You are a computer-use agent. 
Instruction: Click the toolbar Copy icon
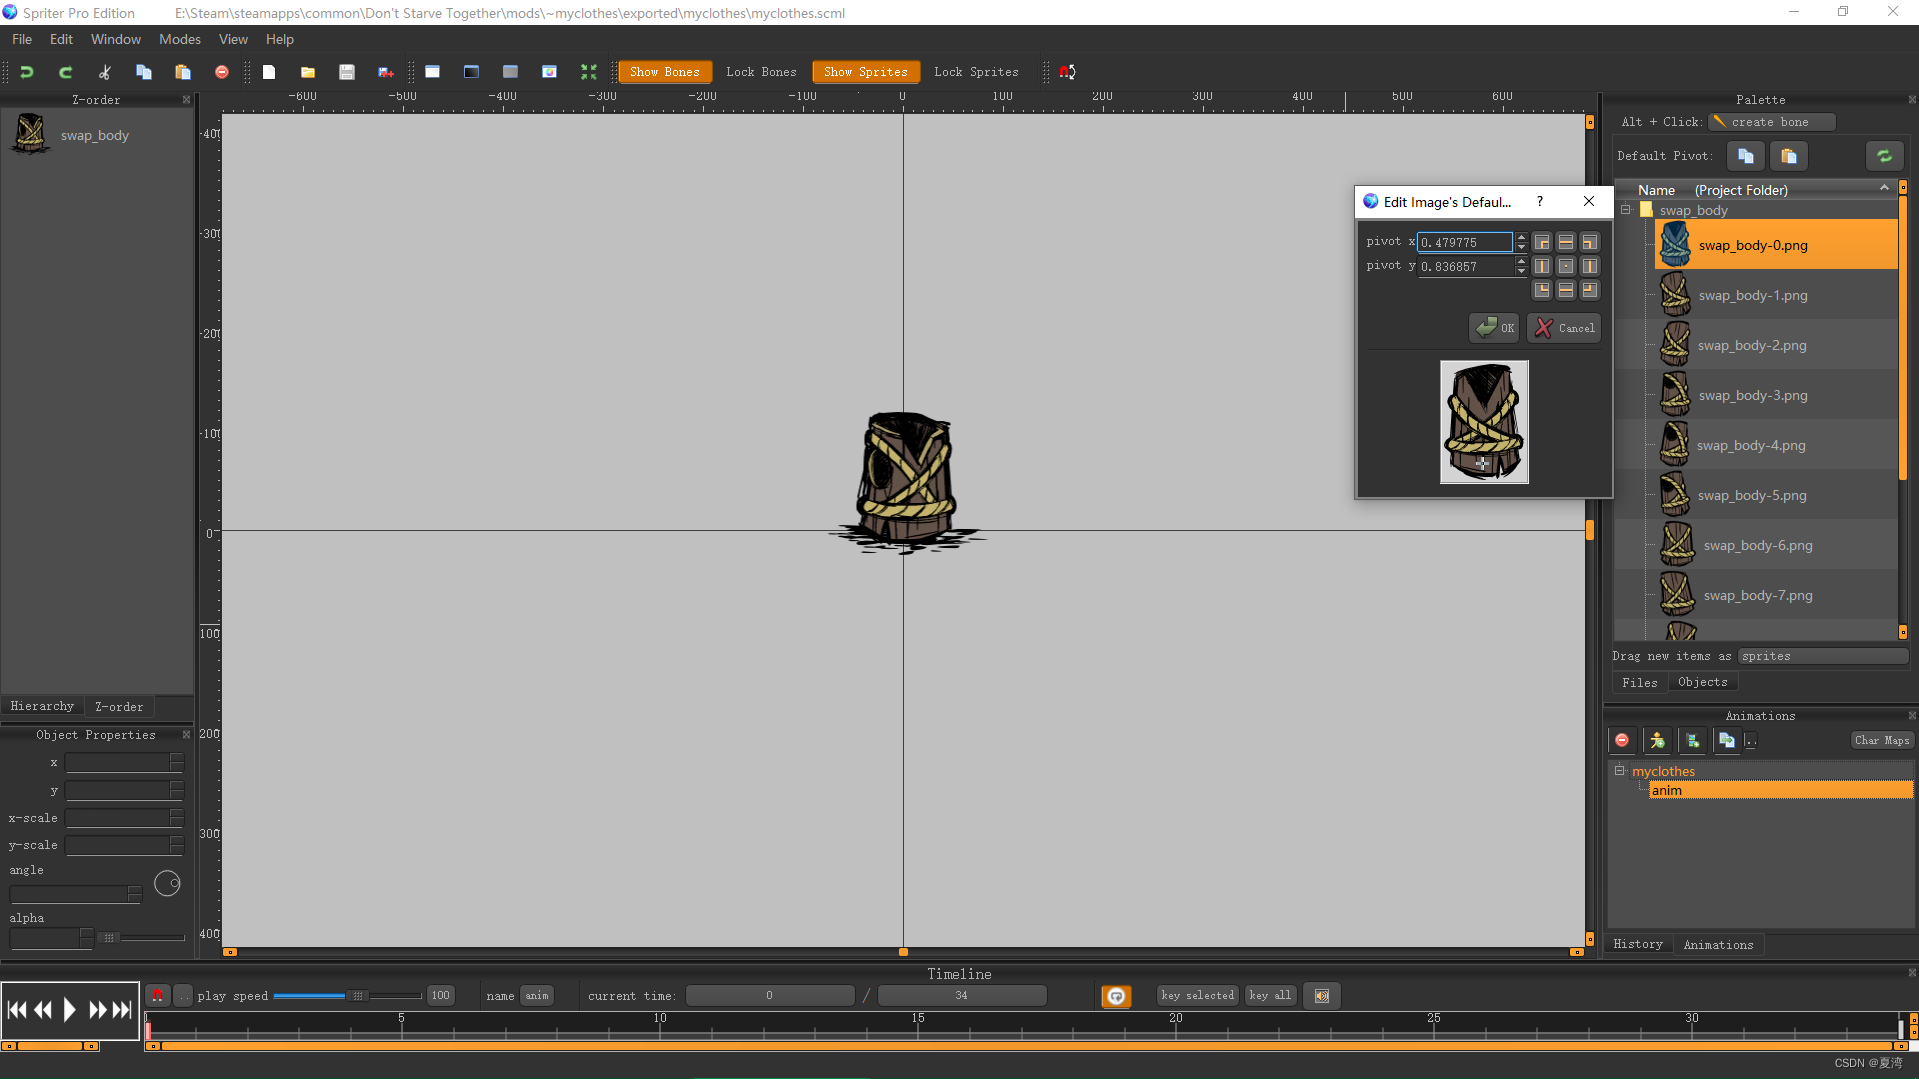(x=144, y=72)
